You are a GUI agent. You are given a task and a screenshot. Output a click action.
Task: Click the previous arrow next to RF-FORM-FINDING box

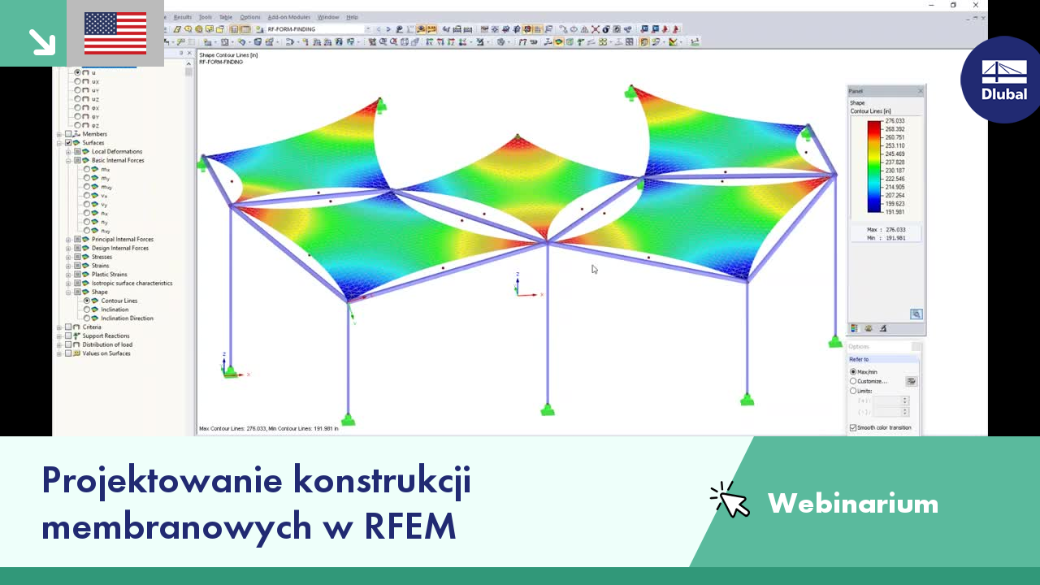[x=379, y=29]
